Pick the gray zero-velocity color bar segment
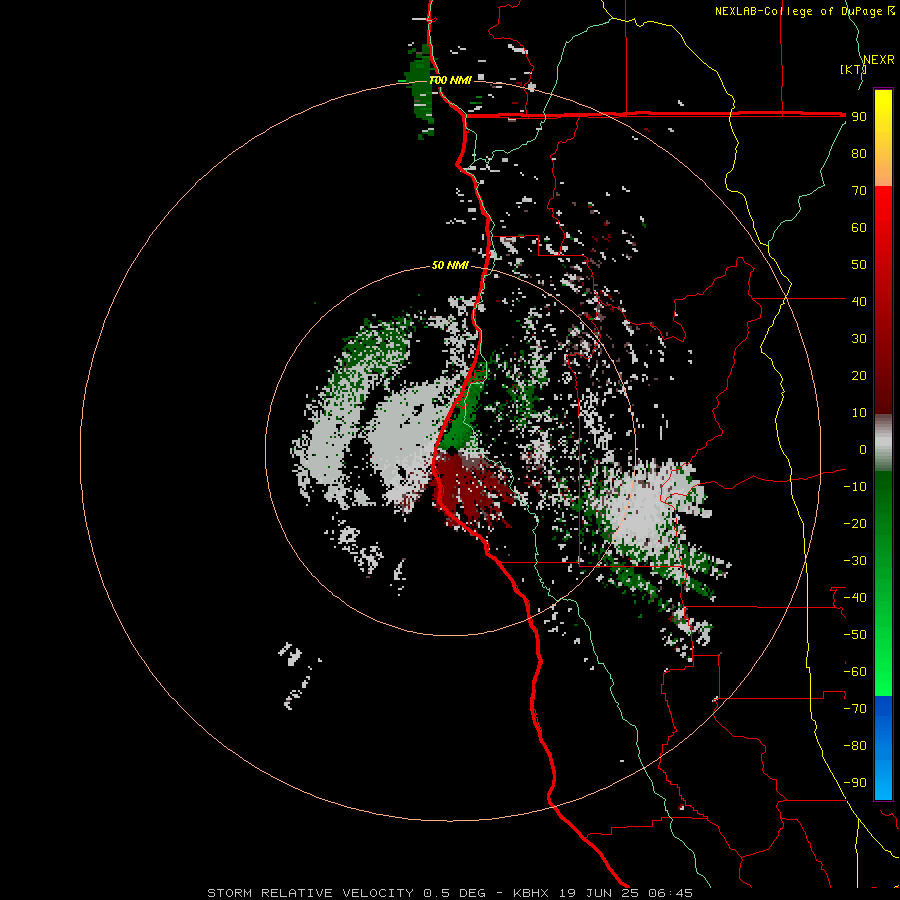Viewport: 900px width, 900px height. click(883, 442)
